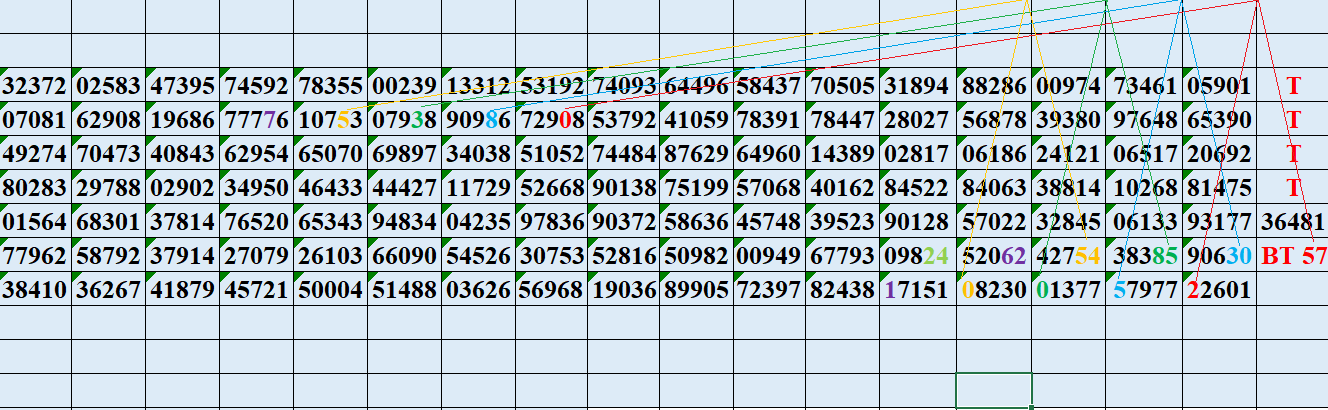Click on the cell reading 07938
This screenshot has height=410, width=1328.
coord(404,121)
